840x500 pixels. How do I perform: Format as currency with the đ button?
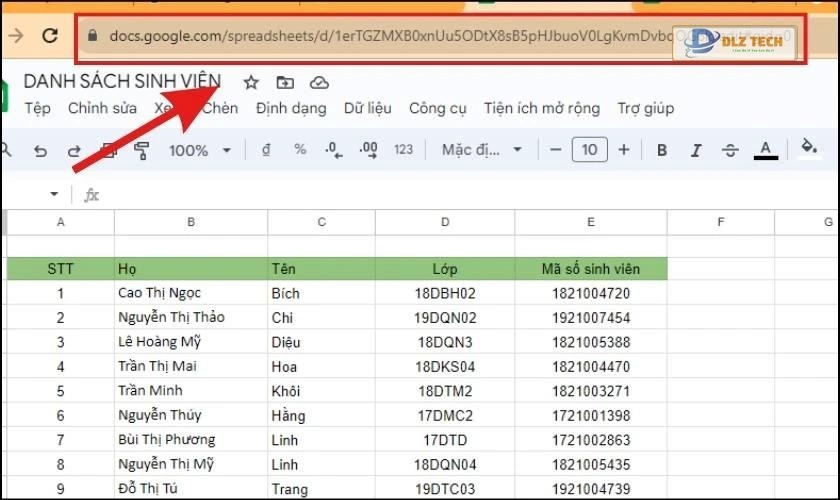coord(266,150)
